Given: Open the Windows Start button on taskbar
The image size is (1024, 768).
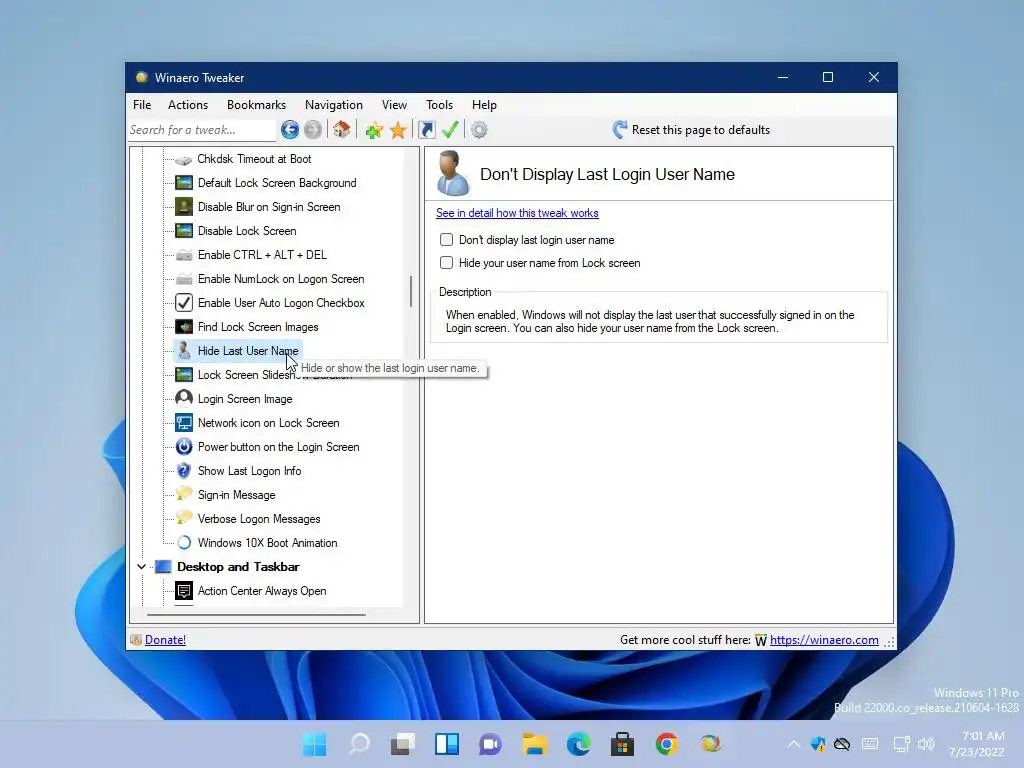Looking at the screenshot, I should (315, 744).
